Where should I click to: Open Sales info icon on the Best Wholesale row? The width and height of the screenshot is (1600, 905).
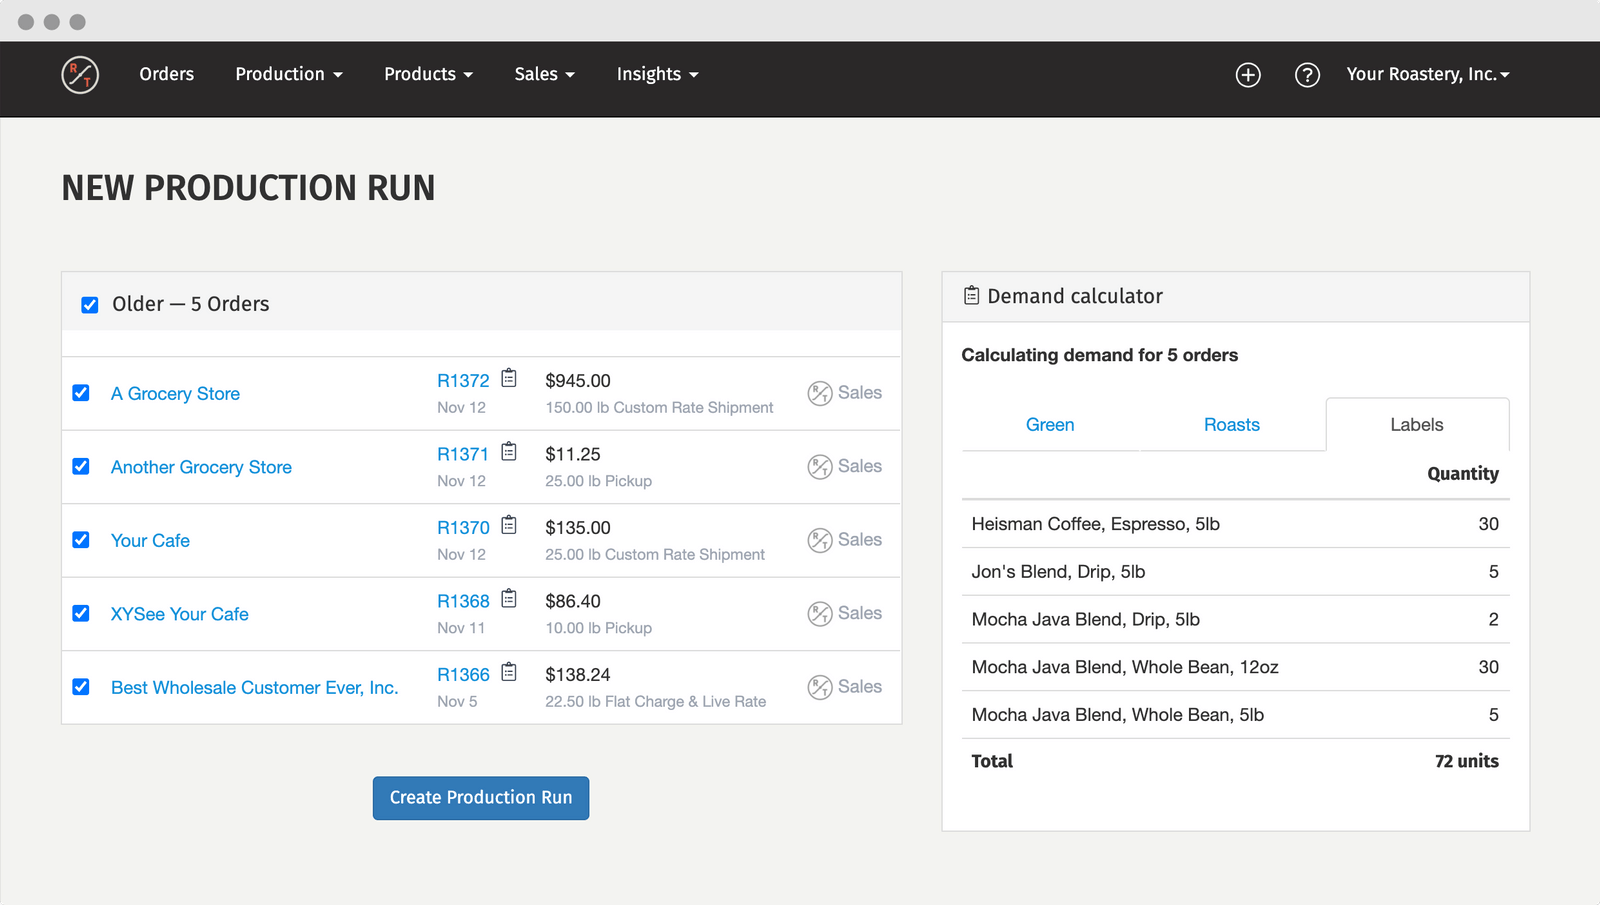819,686
